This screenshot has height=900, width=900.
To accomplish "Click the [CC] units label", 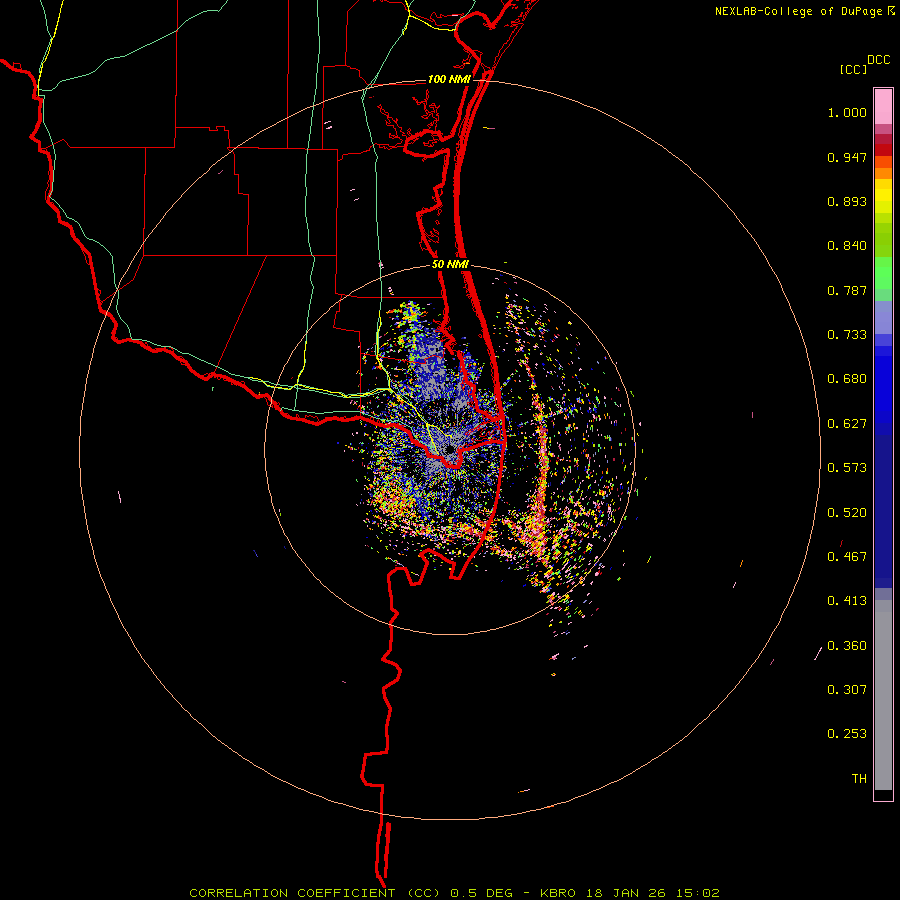I will pos(854,69).
